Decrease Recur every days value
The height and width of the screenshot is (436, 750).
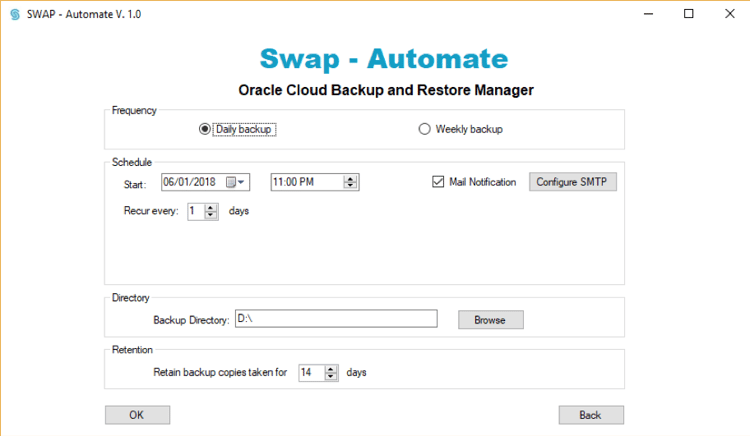(210, 215)
